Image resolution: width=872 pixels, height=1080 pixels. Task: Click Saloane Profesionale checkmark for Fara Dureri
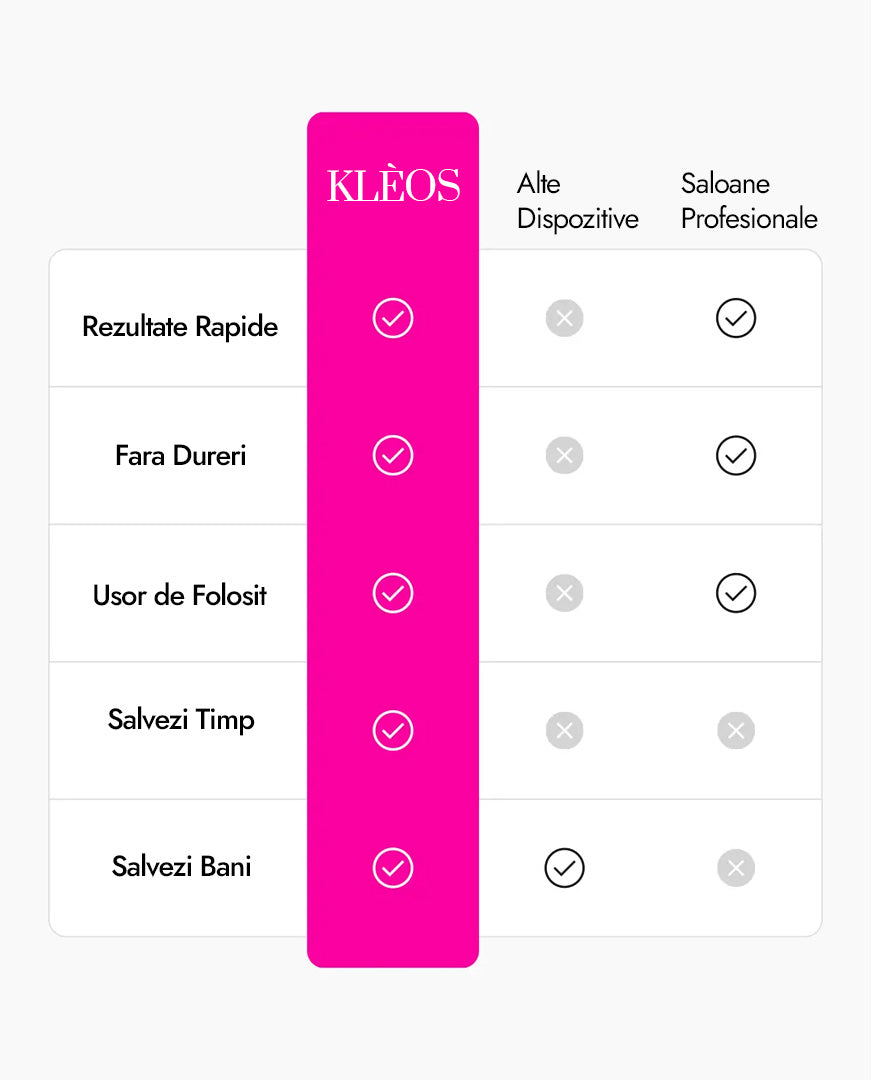pyautogui.click(x=736, y=456)
